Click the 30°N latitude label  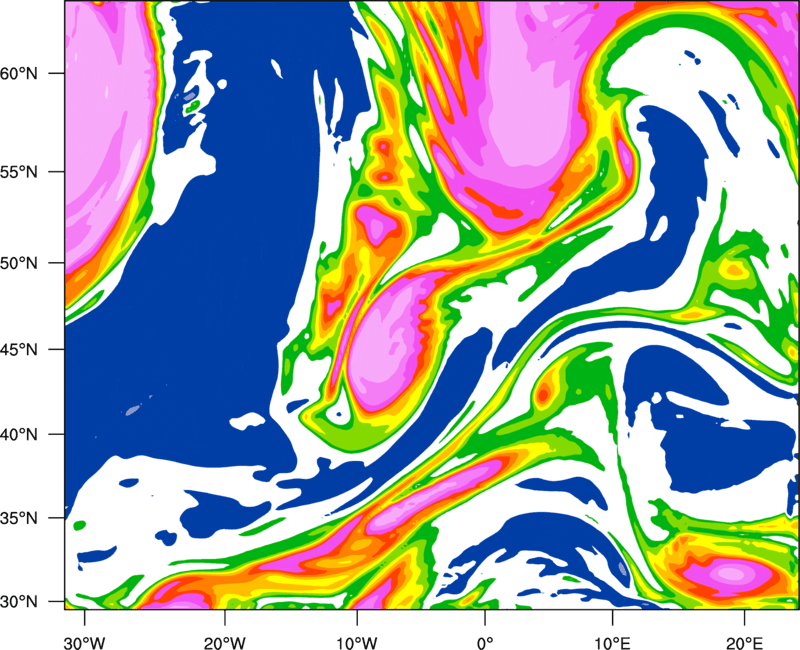point(19,602)
